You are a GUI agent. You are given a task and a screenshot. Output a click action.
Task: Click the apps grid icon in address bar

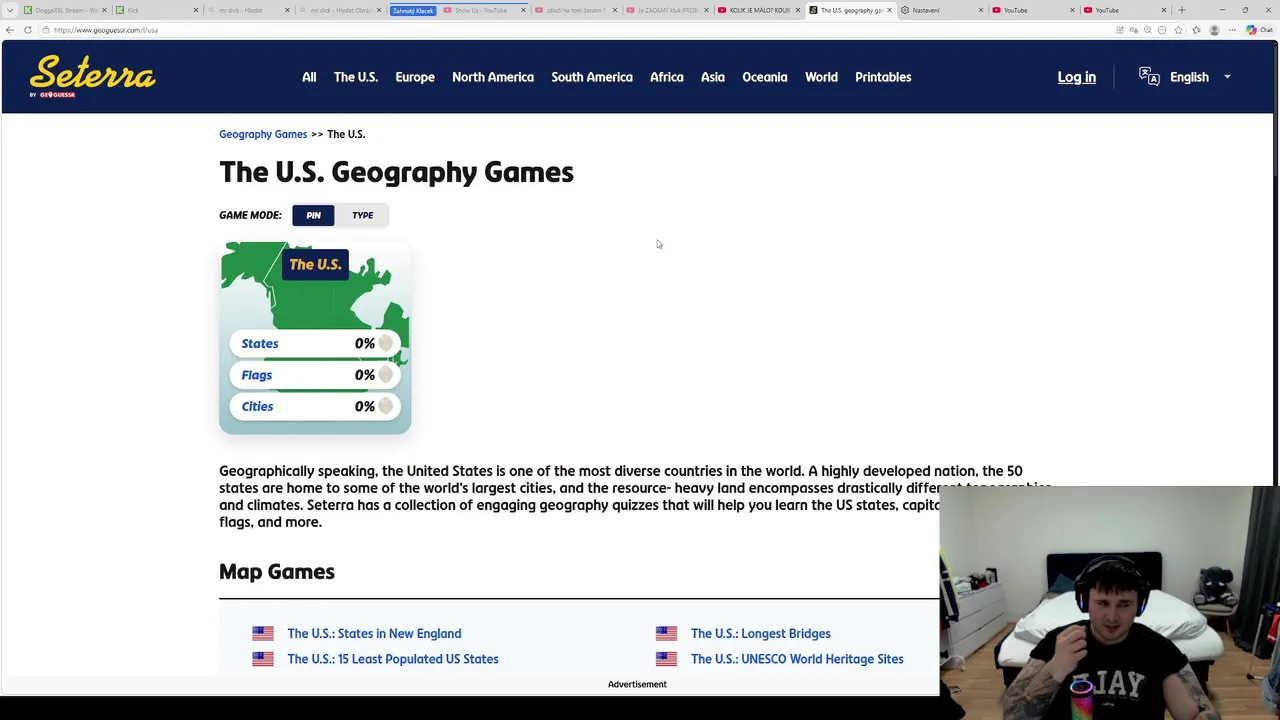tap(1119, 30)
